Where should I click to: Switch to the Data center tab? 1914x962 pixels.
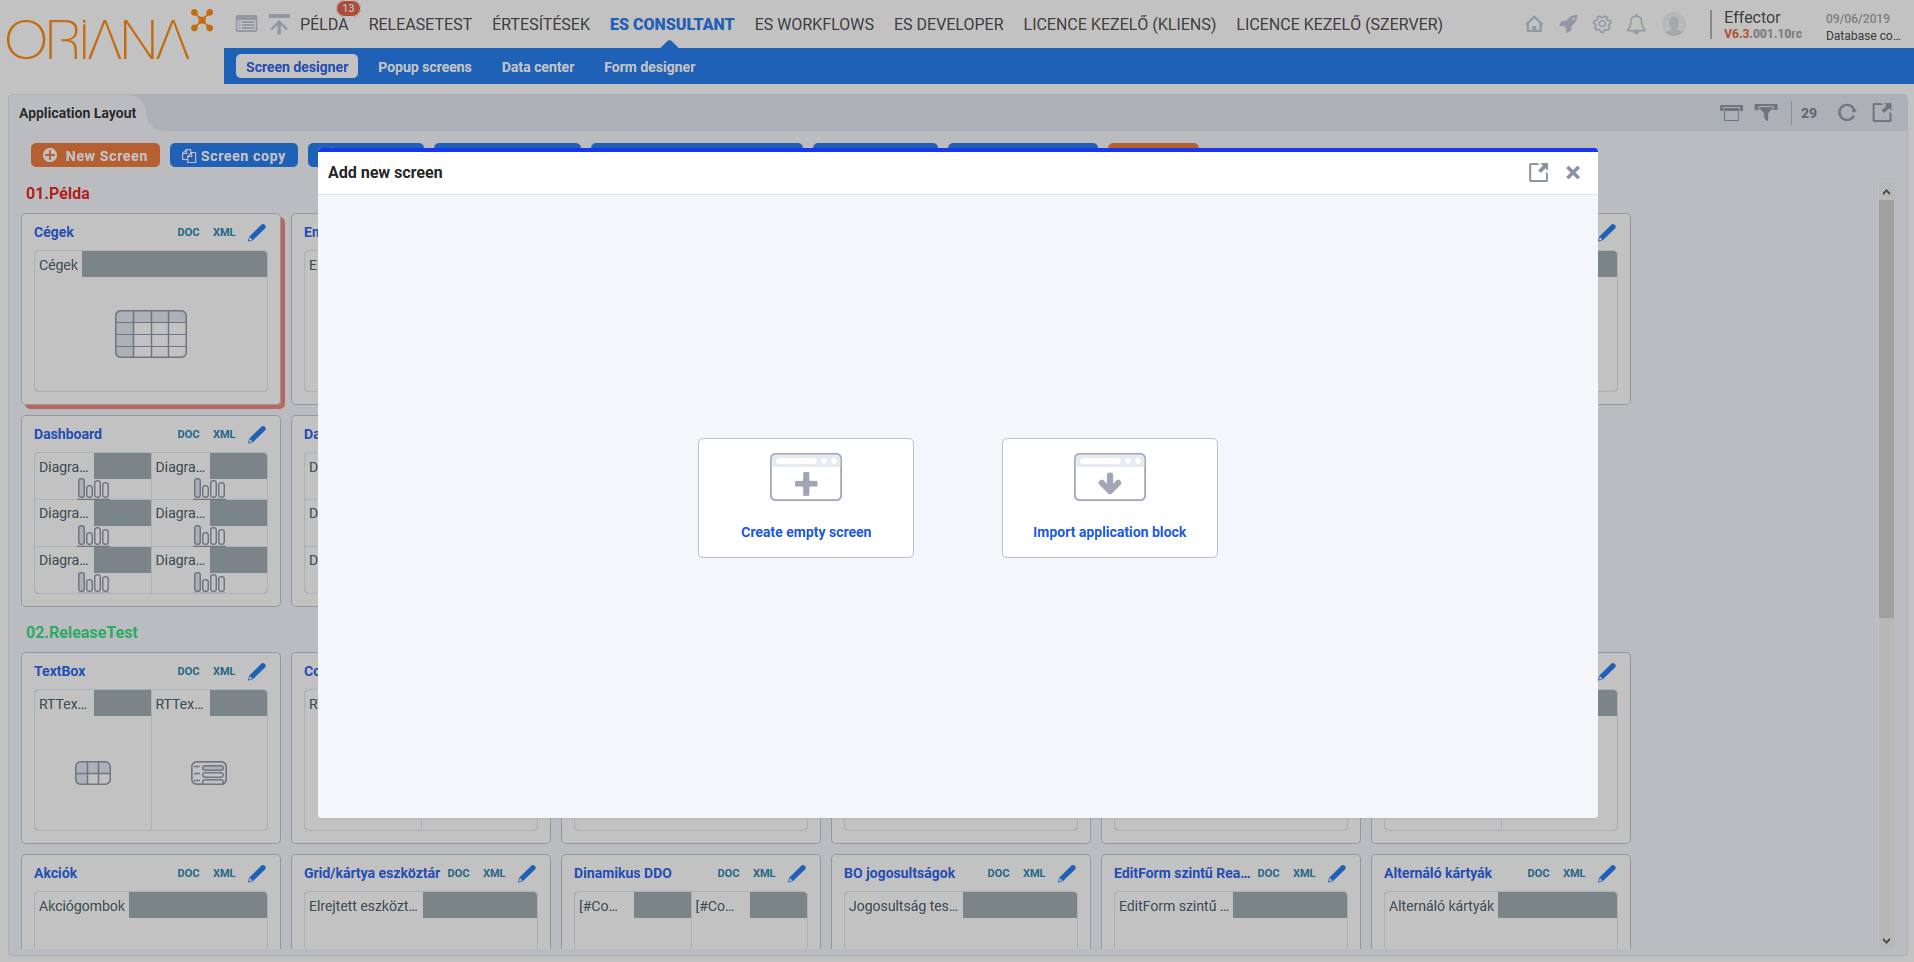[x=538, y=67]
